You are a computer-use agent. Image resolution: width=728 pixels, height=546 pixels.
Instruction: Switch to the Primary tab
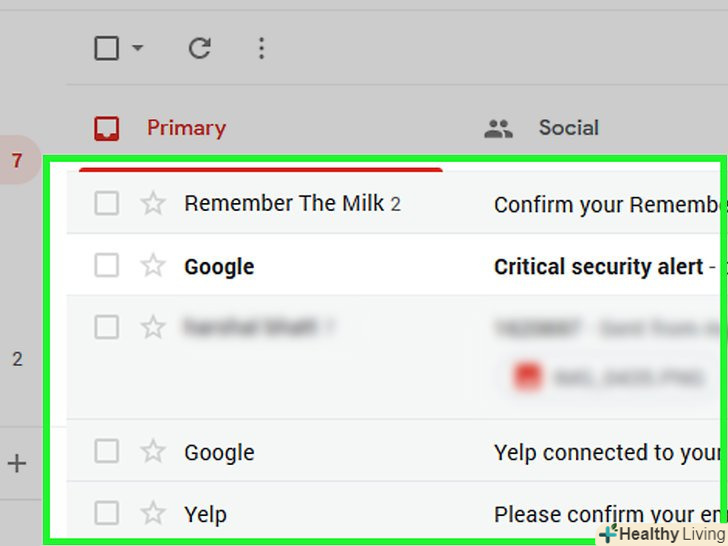tap(186, 128)
